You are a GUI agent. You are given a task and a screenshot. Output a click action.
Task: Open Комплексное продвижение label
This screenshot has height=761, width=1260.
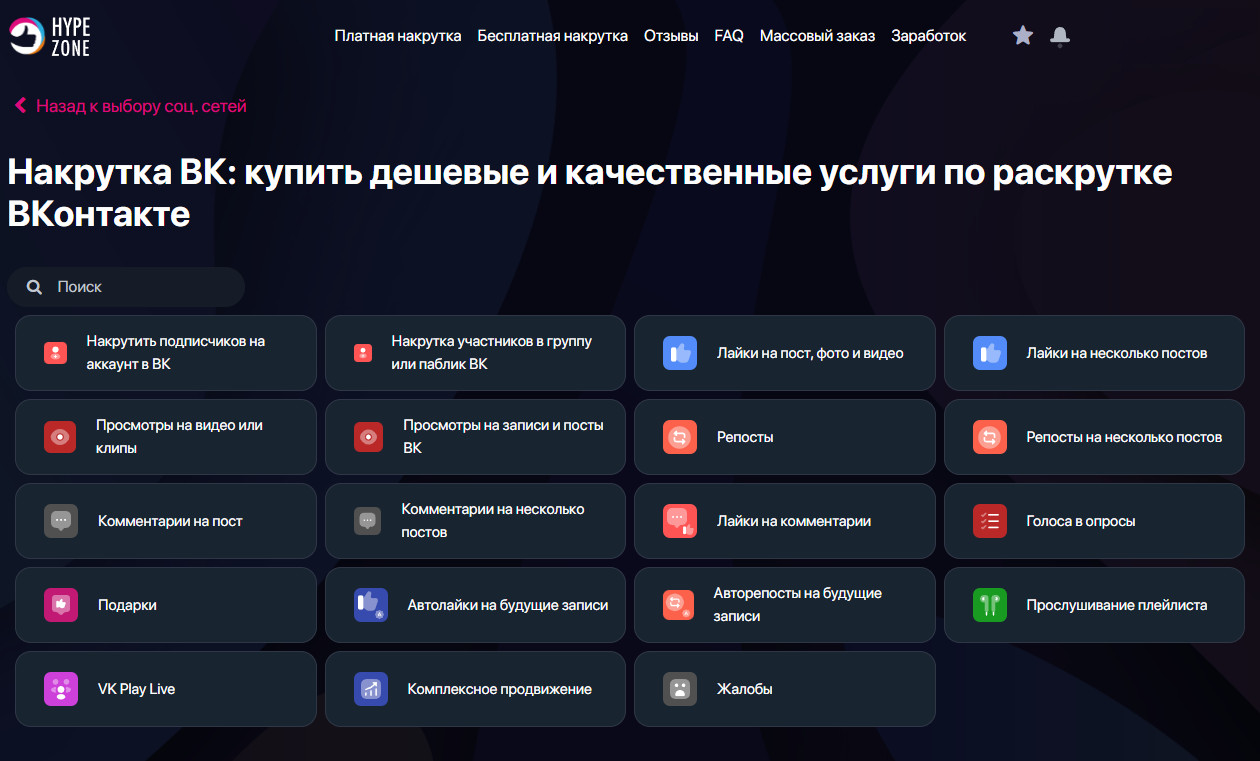click(x=500, y=689)
